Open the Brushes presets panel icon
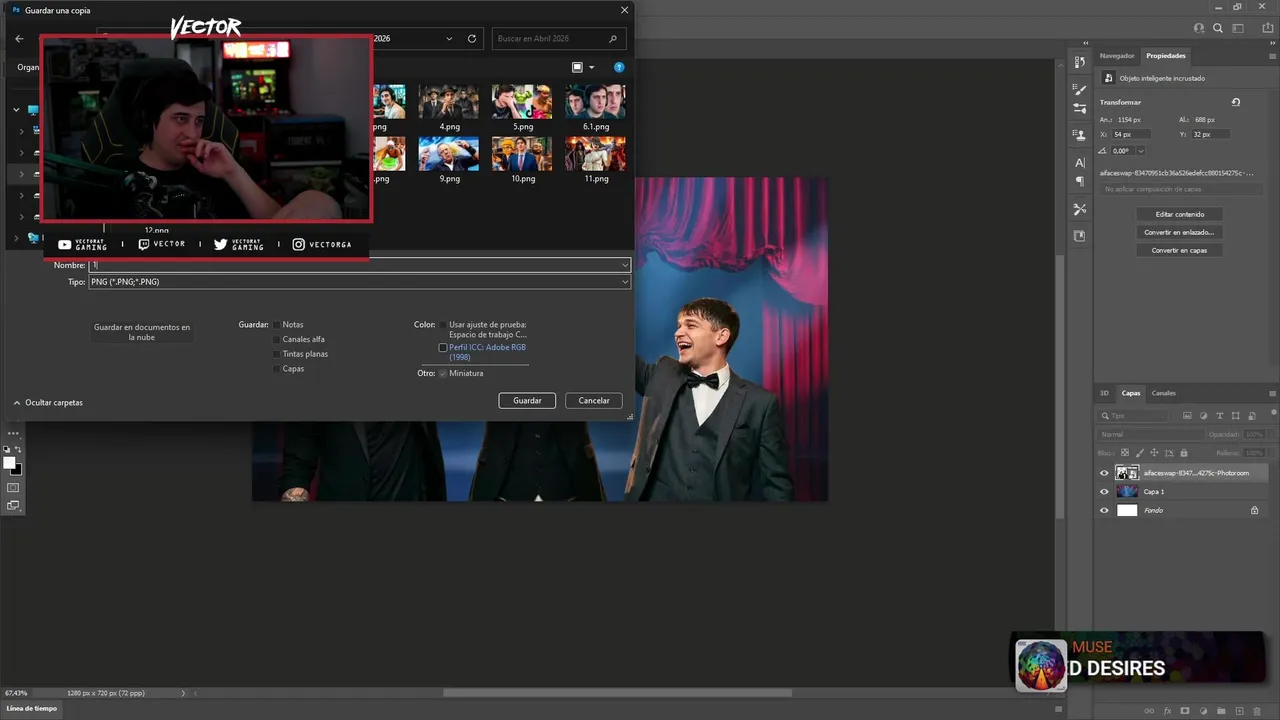1280x720 pixels. [x=1080, y=108]
